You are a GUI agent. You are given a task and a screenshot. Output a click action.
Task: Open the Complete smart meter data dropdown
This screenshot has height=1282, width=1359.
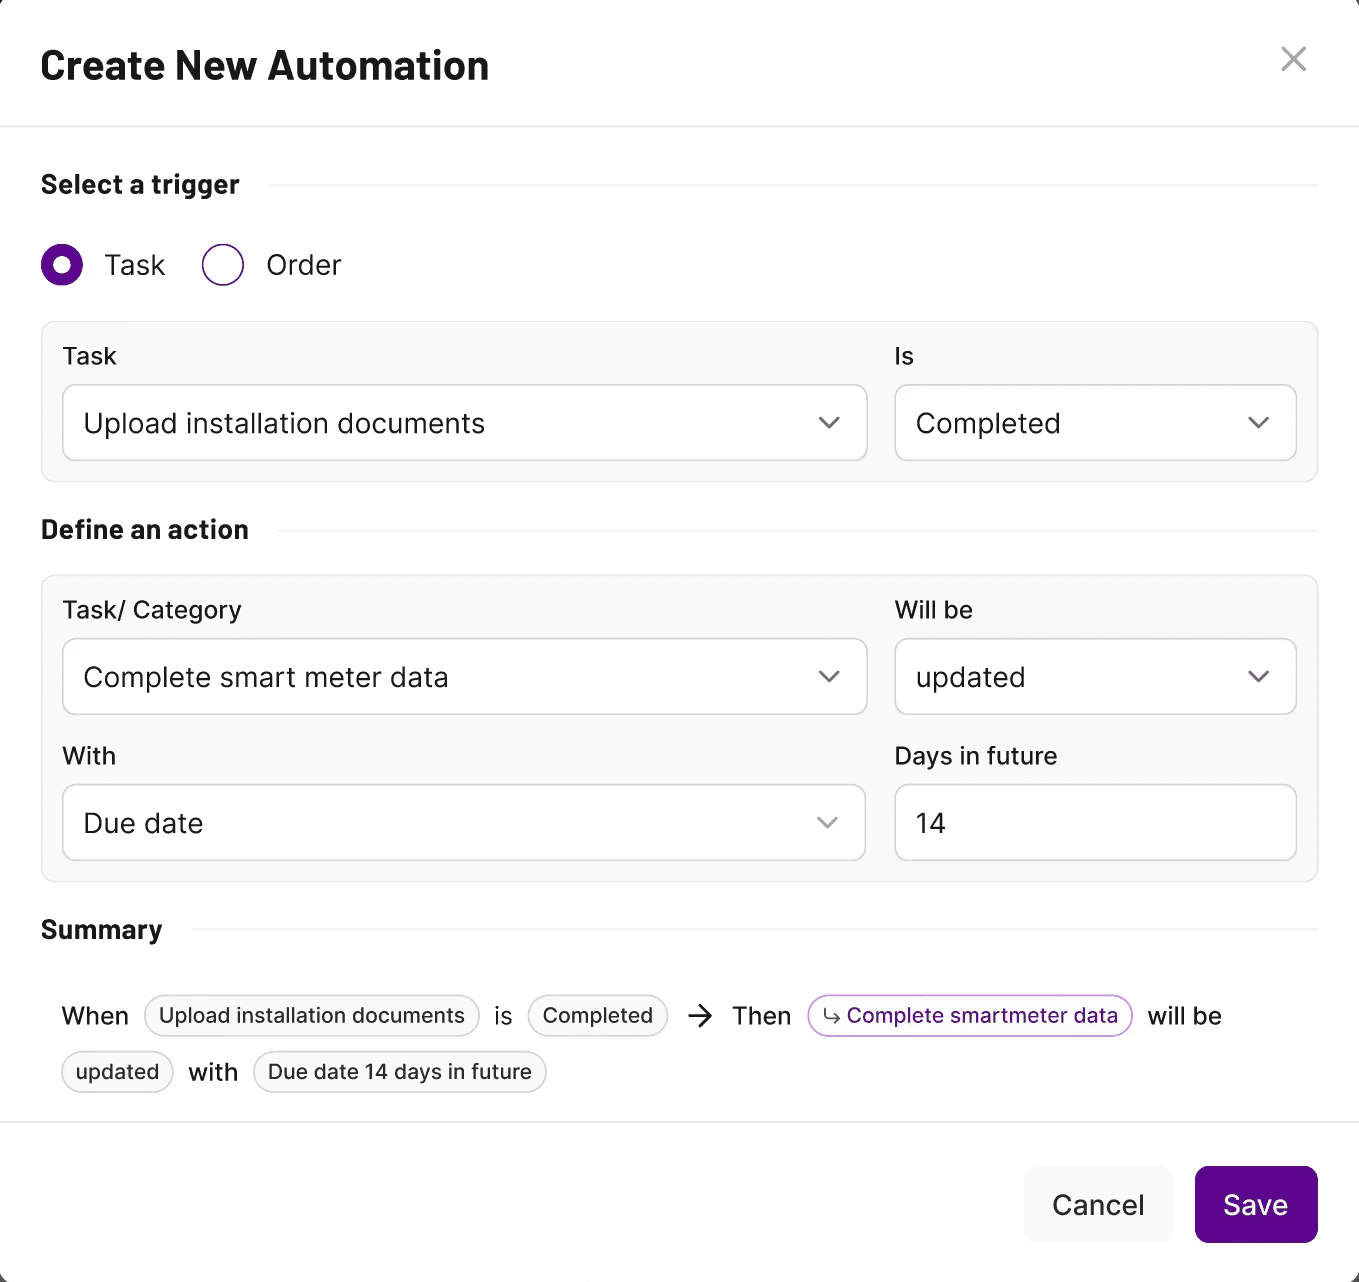click(464, 677)
